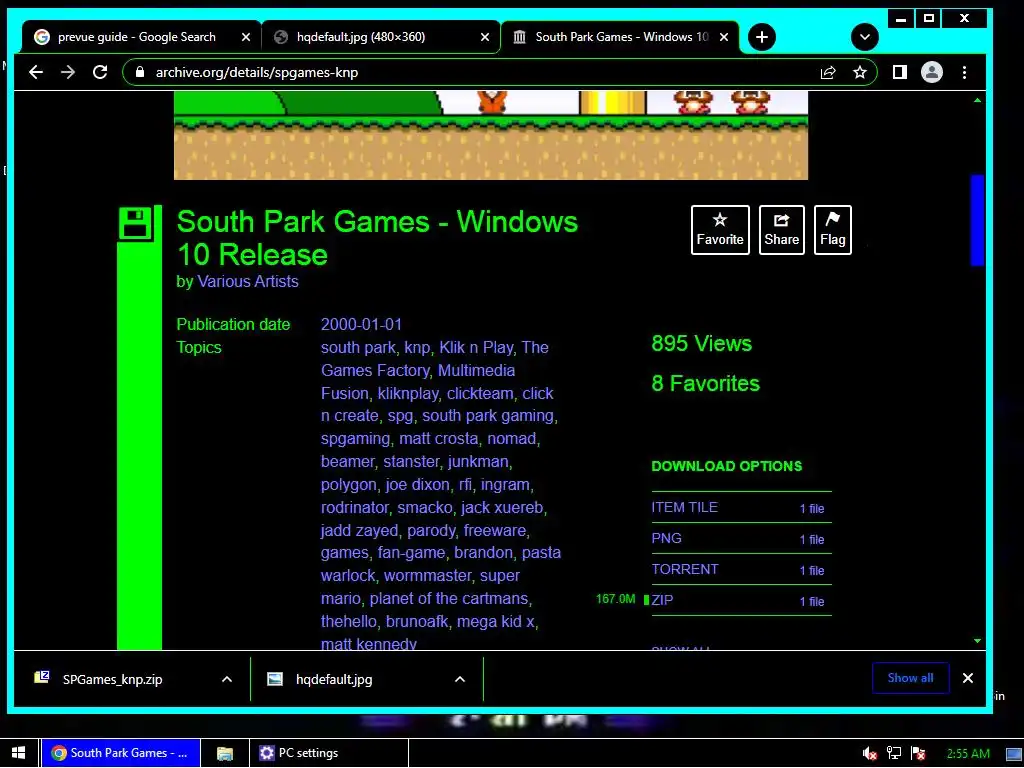This screenshot has height=768, width=1024.
Task: Click the 895 Views text
Action: tap(701, 344)
